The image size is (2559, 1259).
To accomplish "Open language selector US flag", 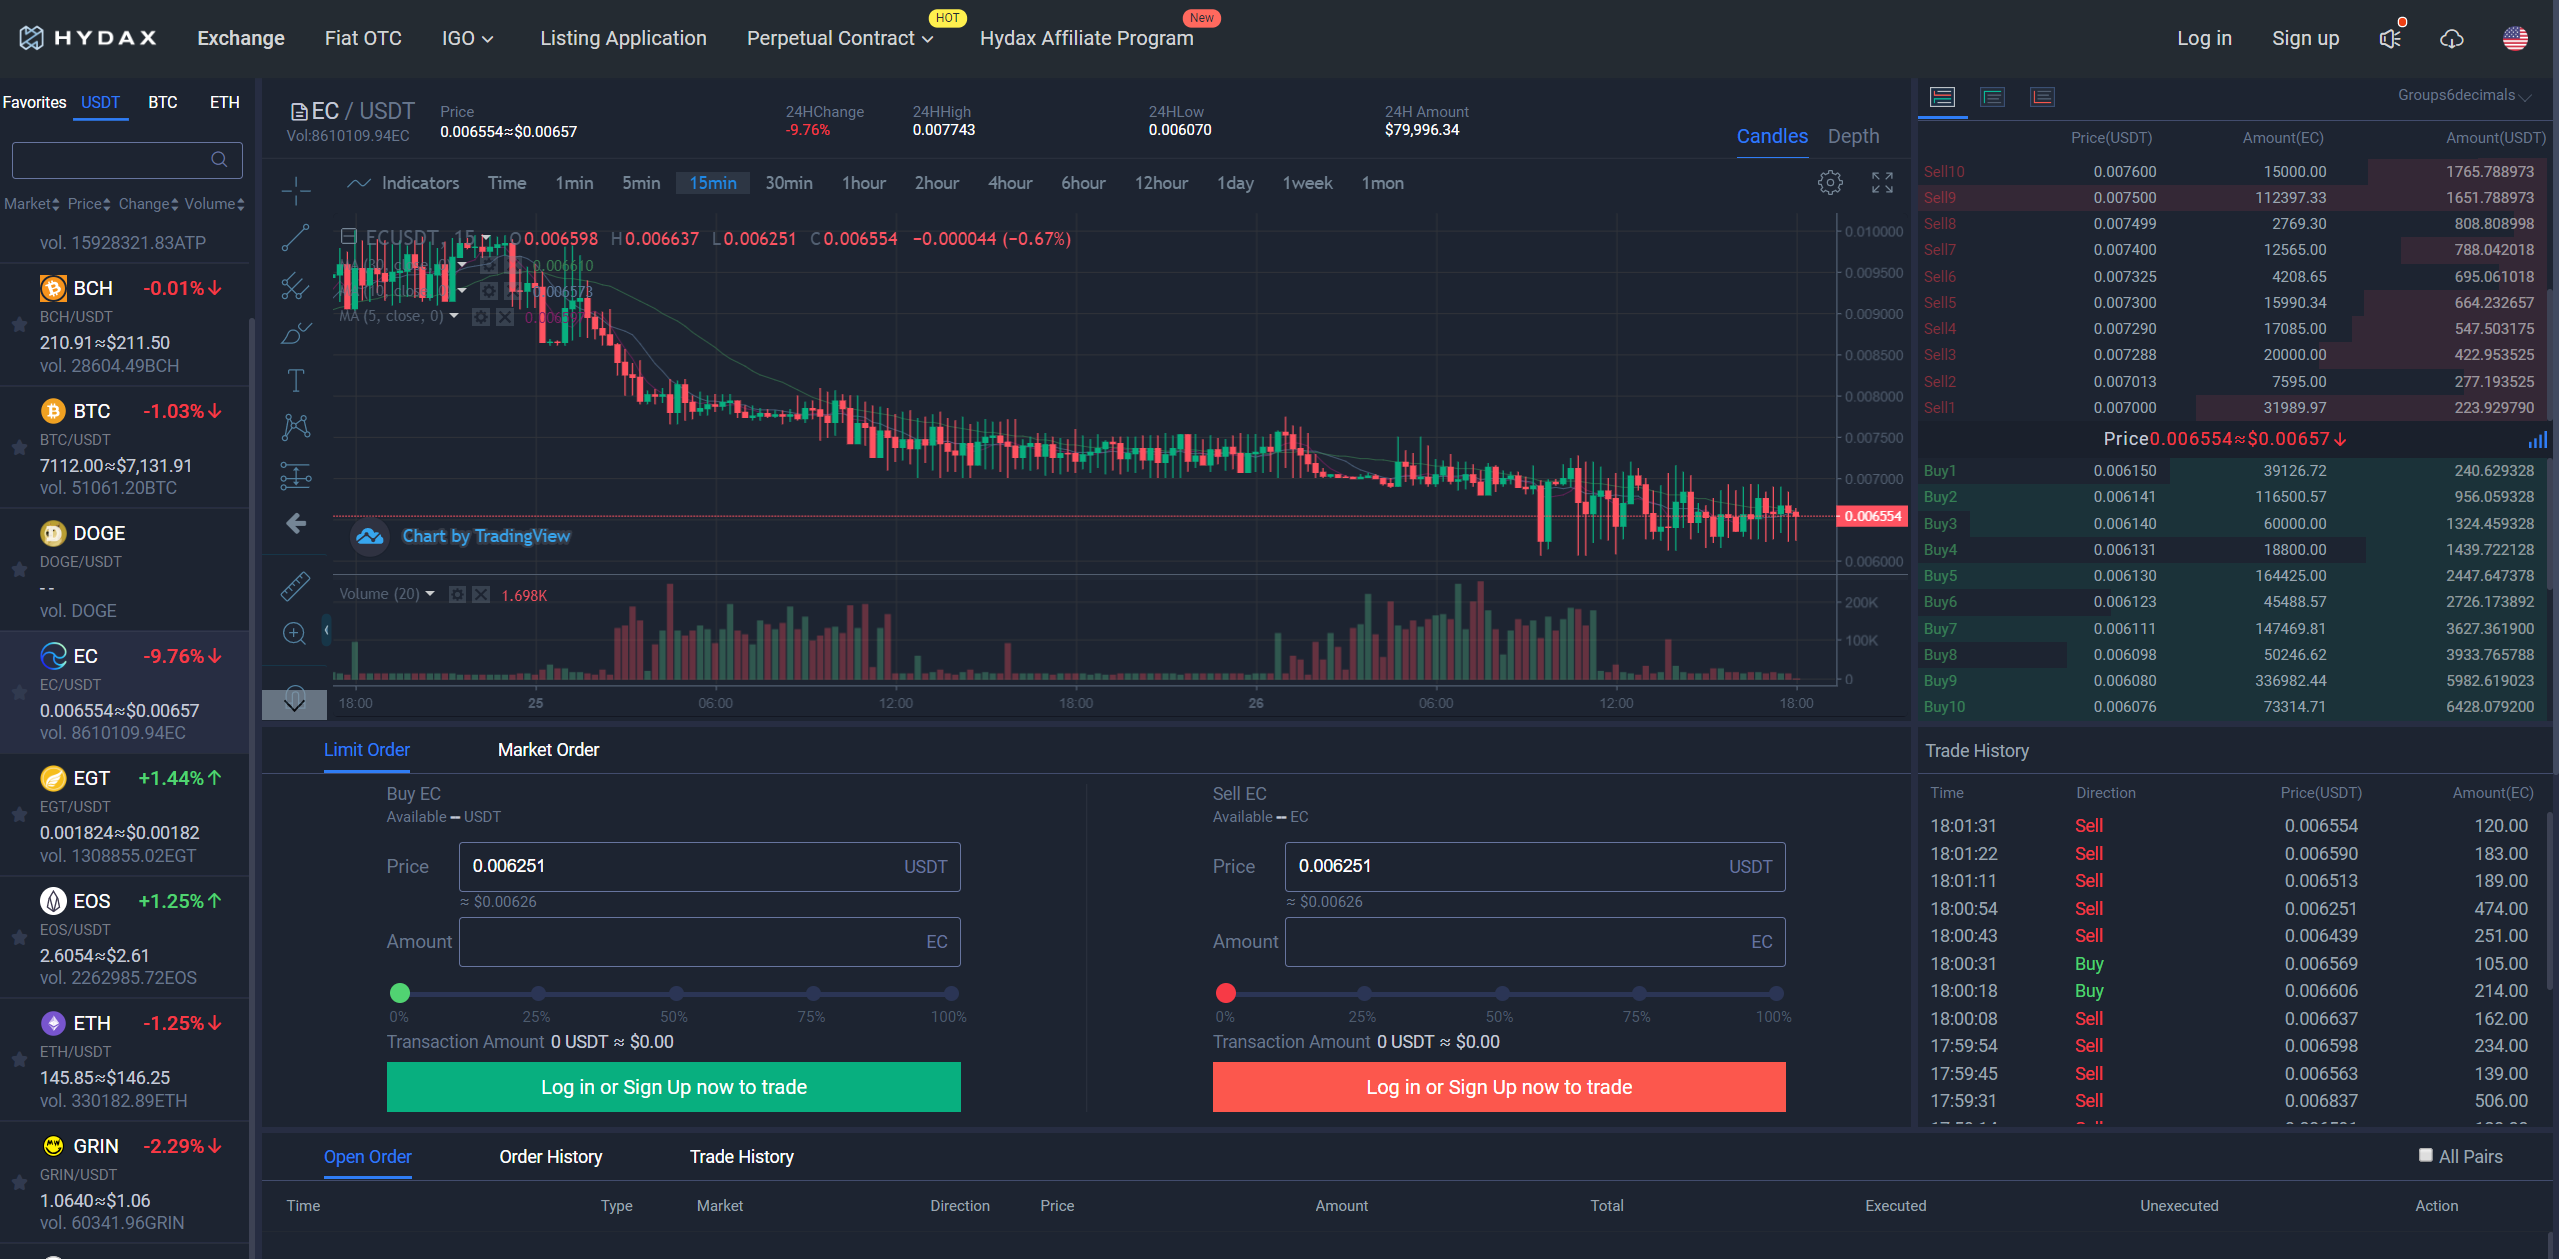I will coord(2514,38).
